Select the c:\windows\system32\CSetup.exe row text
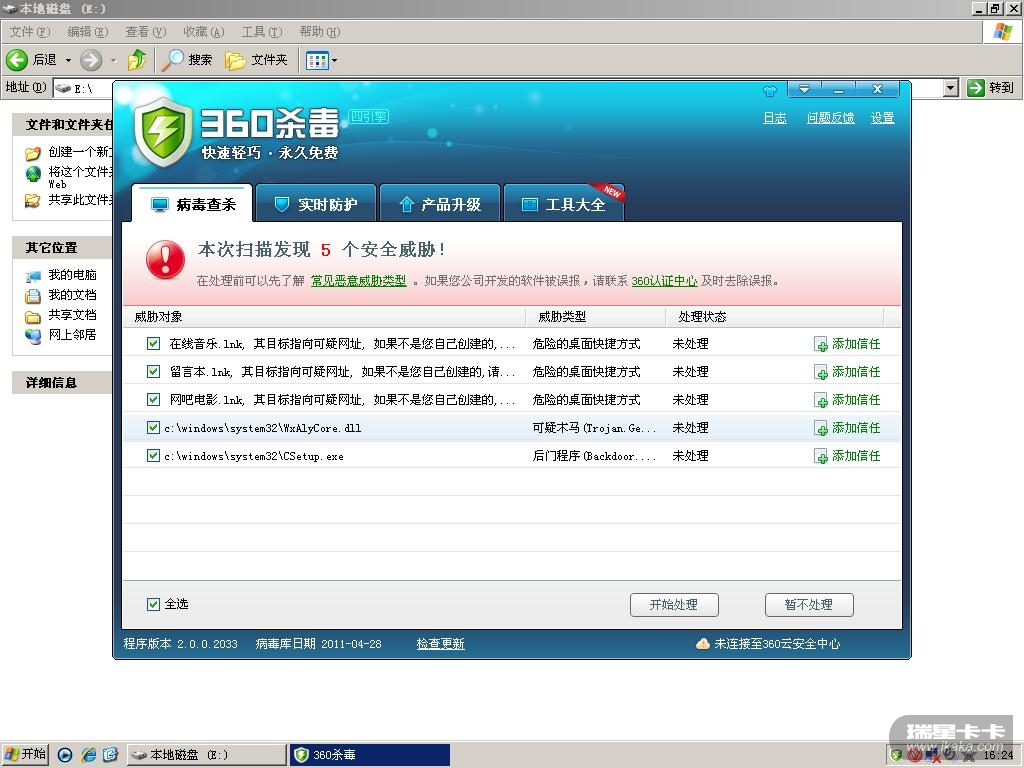Screen dimensions: 1024x768 [254, 456]
